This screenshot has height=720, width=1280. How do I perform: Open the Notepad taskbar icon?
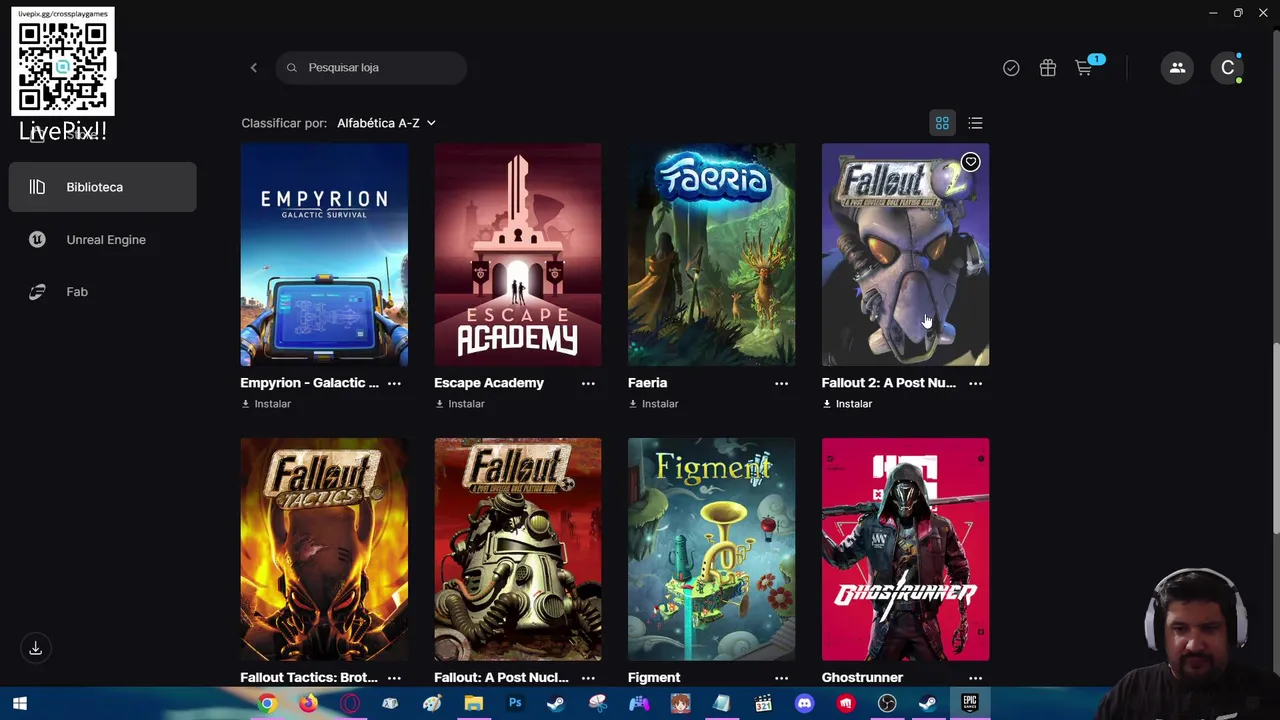pos(721,704)
